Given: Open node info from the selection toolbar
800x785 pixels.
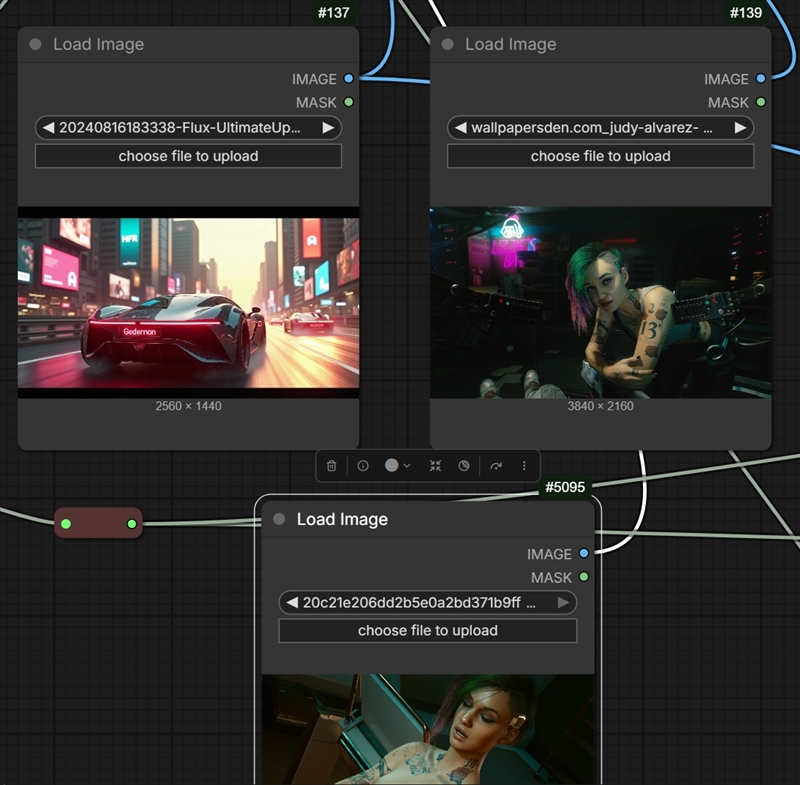Looking at the screenshot, I should (363, 466).
